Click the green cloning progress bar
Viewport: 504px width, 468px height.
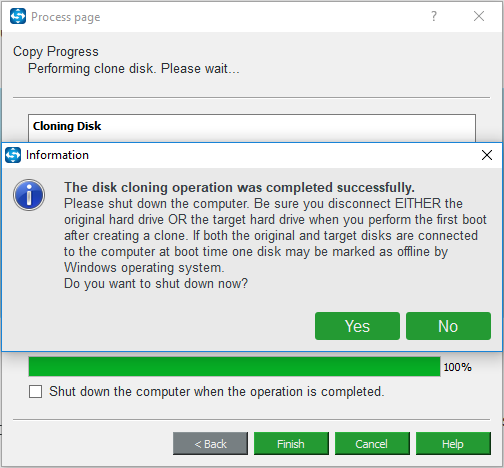pos(234,367)
